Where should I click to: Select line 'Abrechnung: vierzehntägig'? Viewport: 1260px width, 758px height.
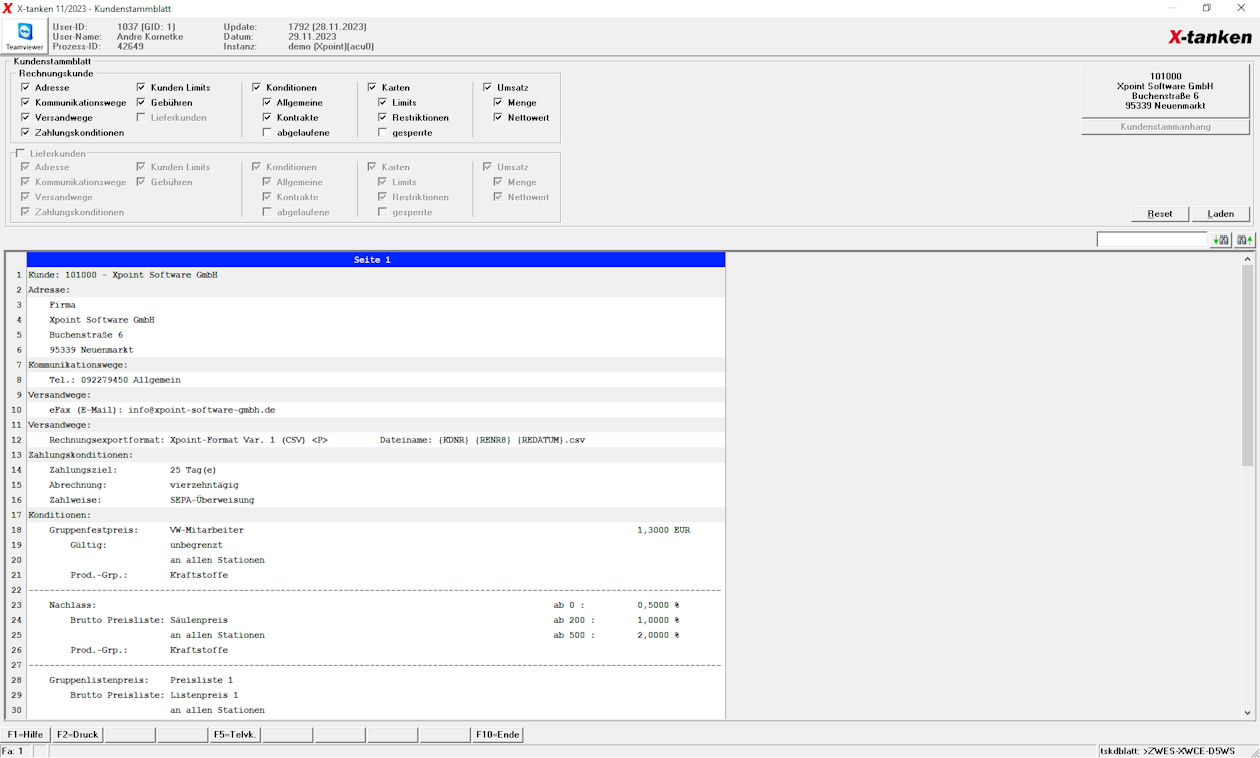coord(375,485)
